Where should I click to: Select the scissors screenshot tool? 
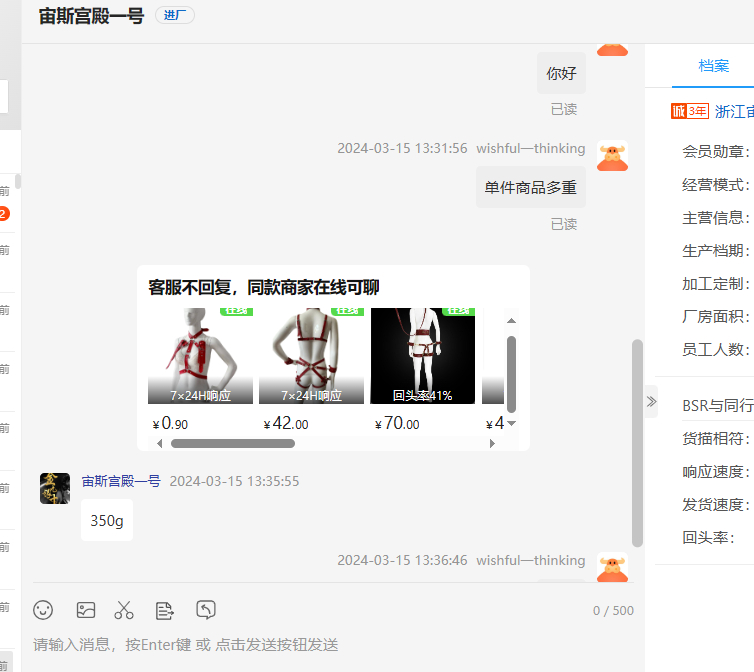124,609
